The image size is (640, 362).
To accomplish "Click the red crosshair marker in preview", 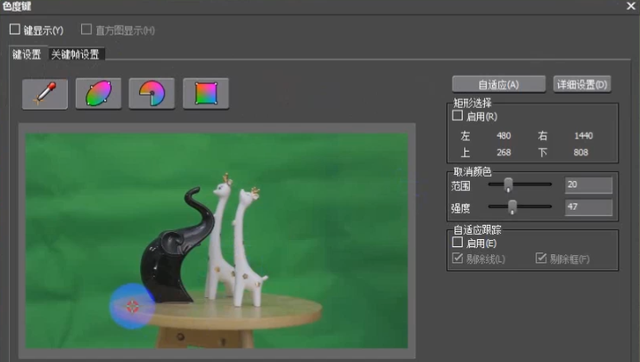I will [132, 306].
